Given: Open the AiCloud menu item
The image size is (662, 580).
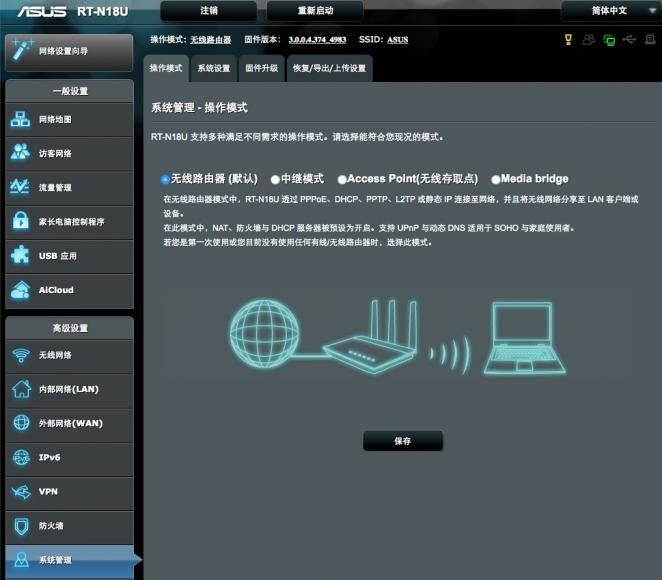Looking at the screenshot, I should coord(70,290).
